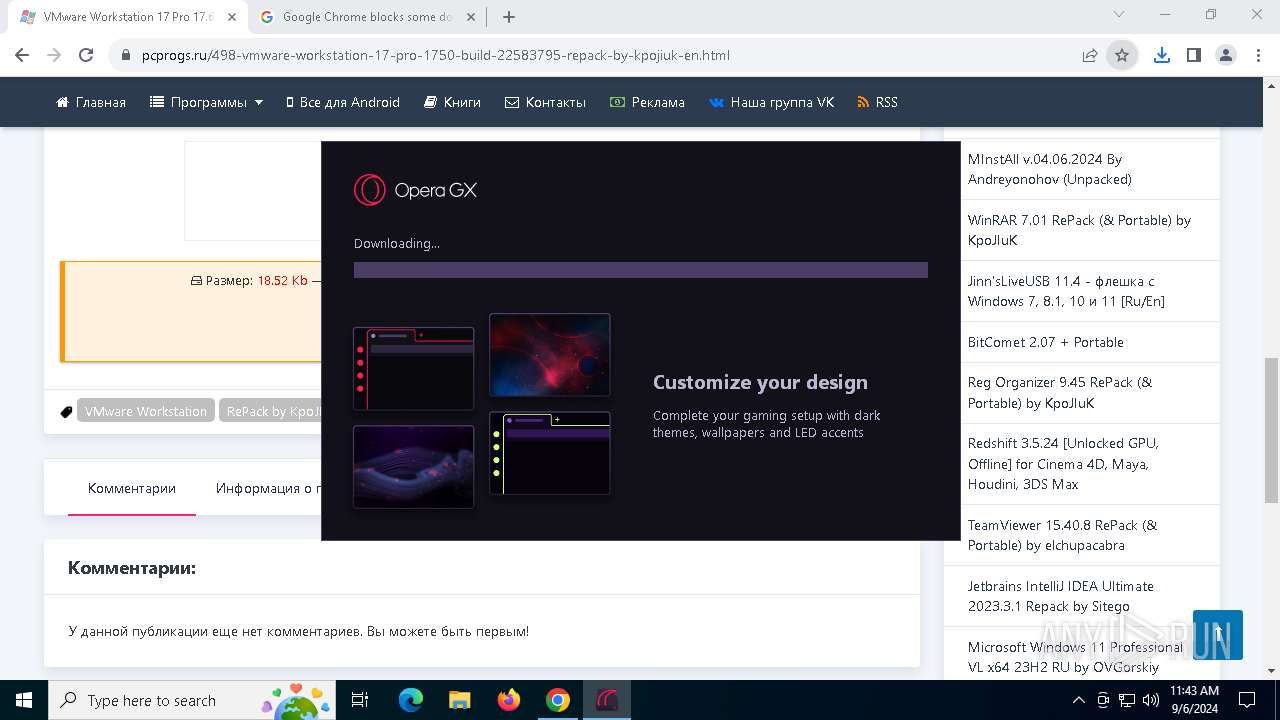This screenshot has width=1280, height=720.
Task: Expand Программы dropdown menu
Action: [206, 102]
